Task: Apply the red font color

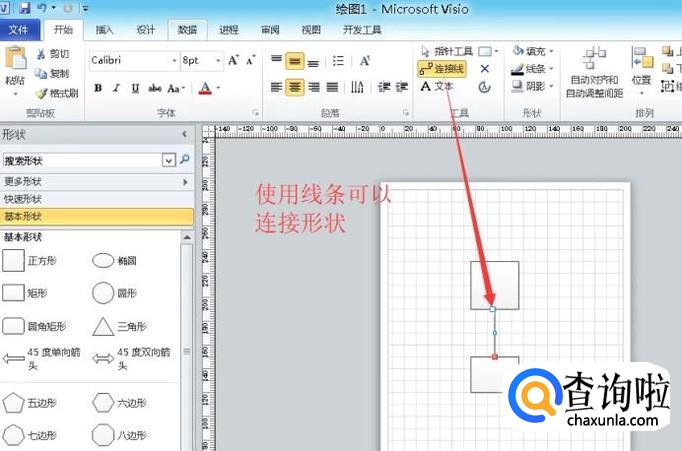Action: (205, 88)
